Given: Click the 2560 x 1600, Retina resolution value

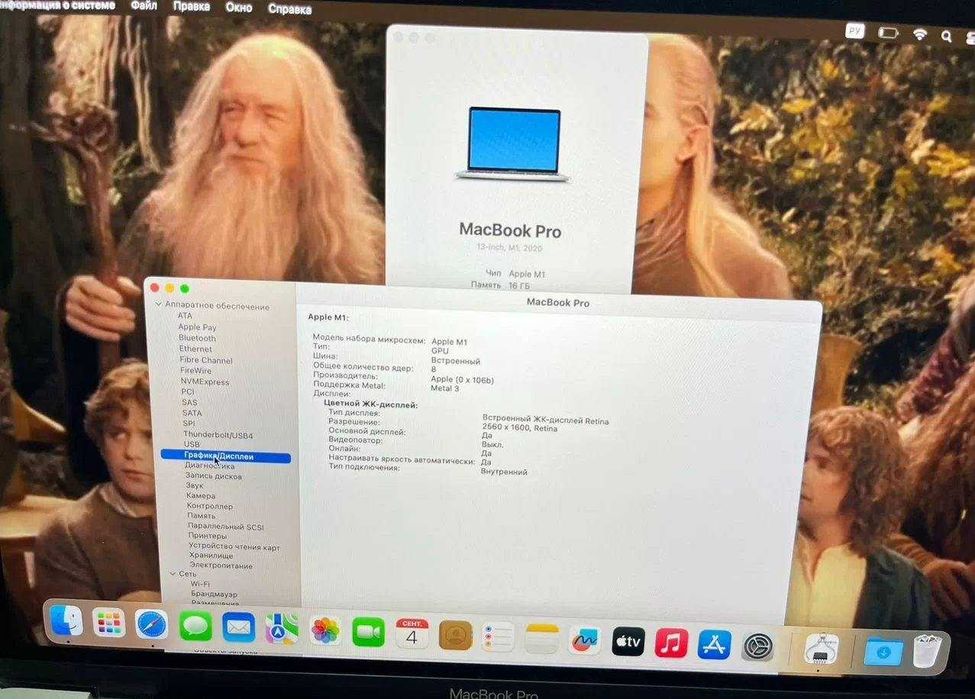Looking at the screenshot, I should 519,428.
